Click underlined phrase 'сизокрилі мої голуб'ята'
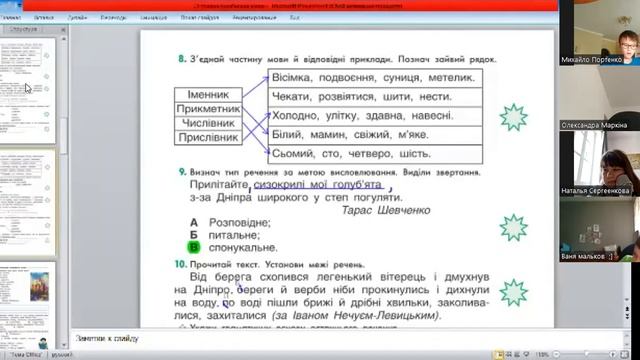This screenshot has width=640, height=360. (318, 184)
